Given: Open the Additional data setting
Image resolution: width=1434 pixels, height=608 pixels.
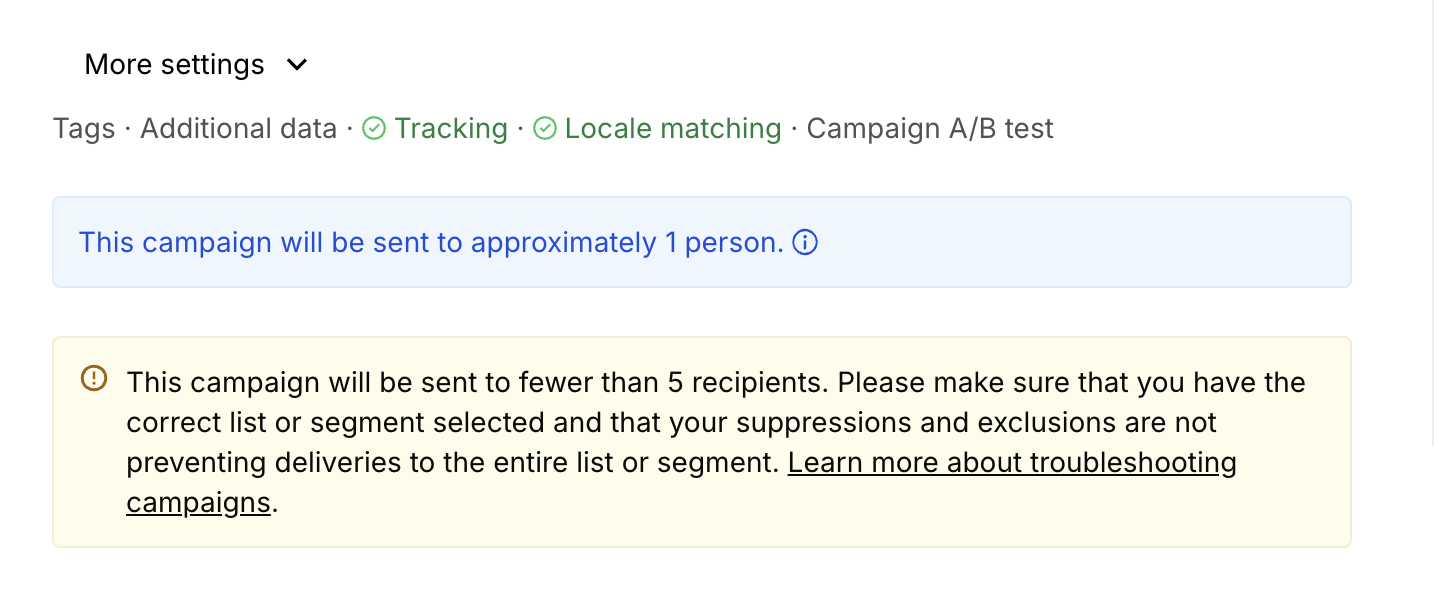Looking at the screenshot, I should [x=238, y=129].
